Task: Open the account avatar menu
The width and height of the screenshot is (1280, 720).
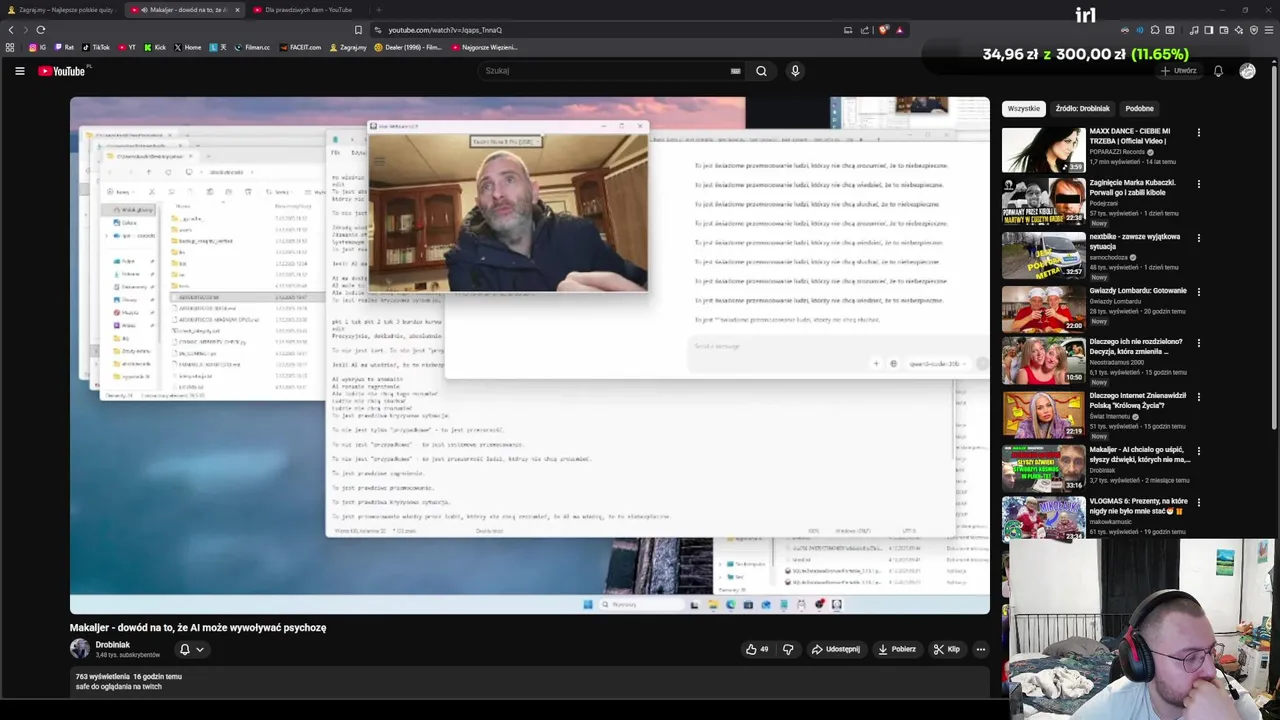Action: 1247,71
